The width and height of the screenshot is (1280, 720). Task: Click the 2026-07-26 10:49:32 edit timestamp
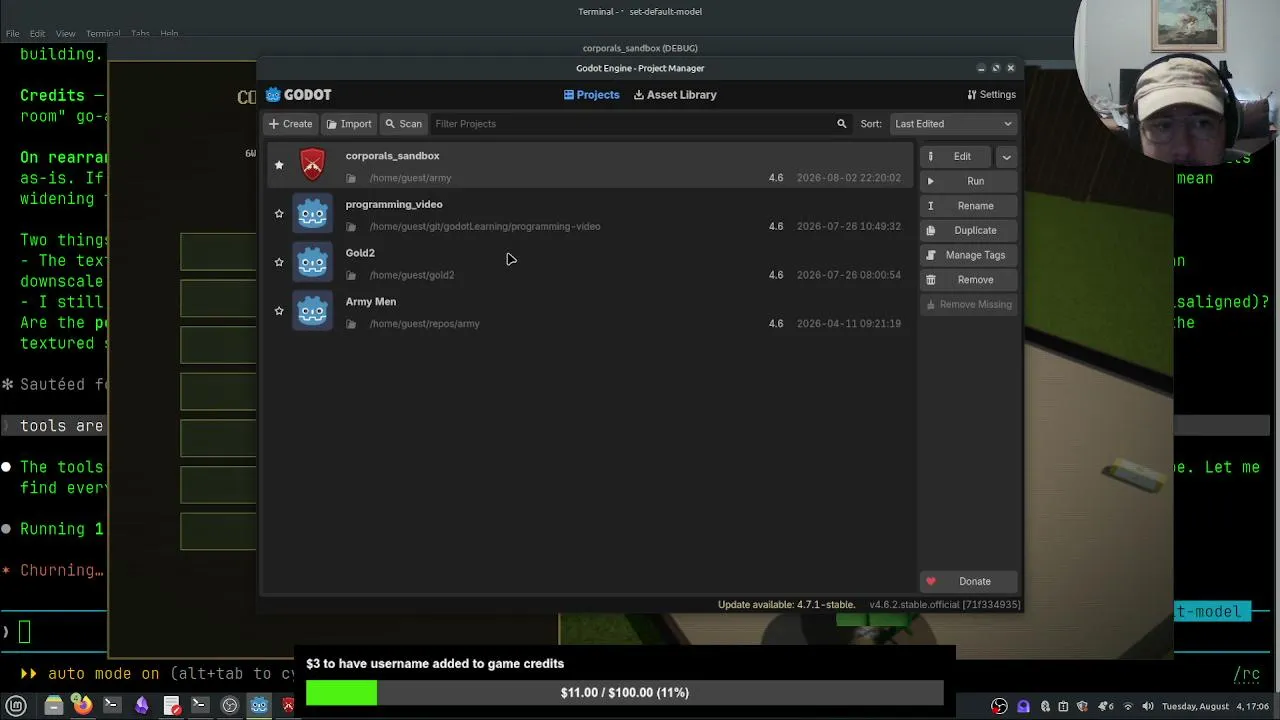(849, 227)
